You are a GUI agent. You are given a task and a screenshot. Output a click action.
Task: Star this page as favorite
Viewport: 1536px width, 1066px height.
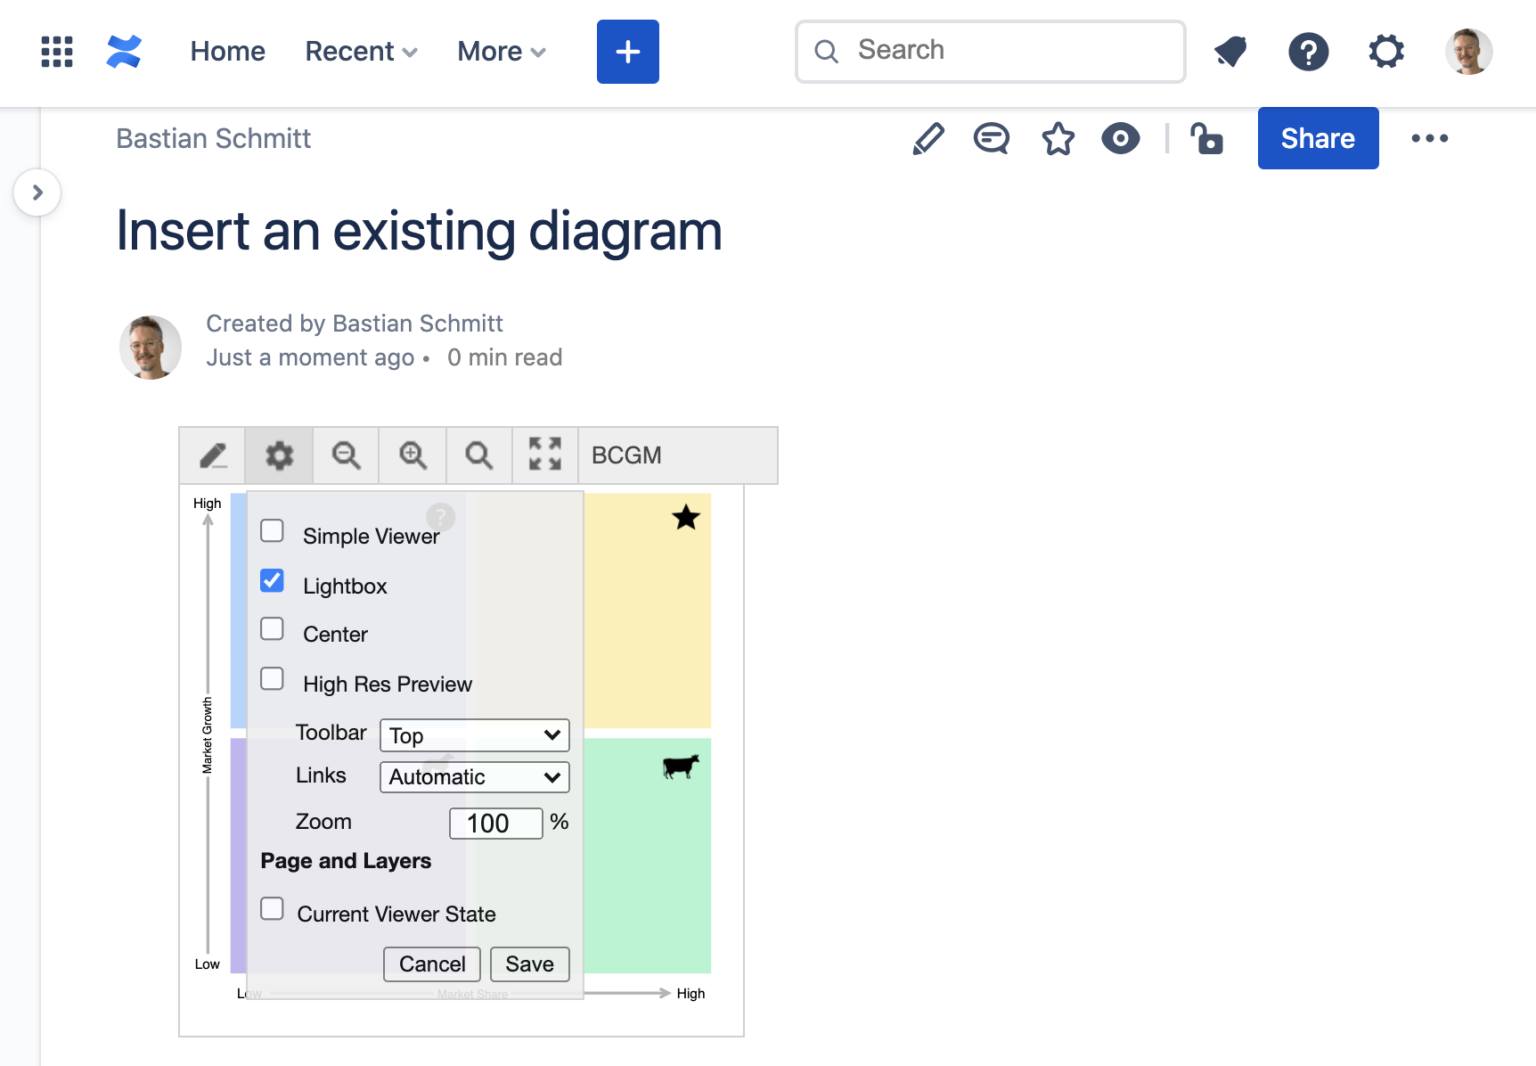(1058, 139)
